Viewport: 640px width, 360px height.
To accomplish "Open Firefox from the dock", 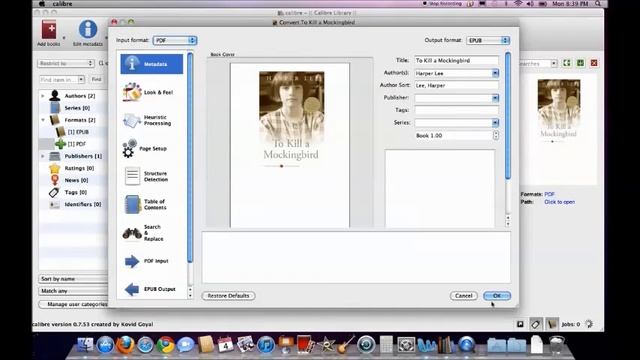I will (125, 345).
